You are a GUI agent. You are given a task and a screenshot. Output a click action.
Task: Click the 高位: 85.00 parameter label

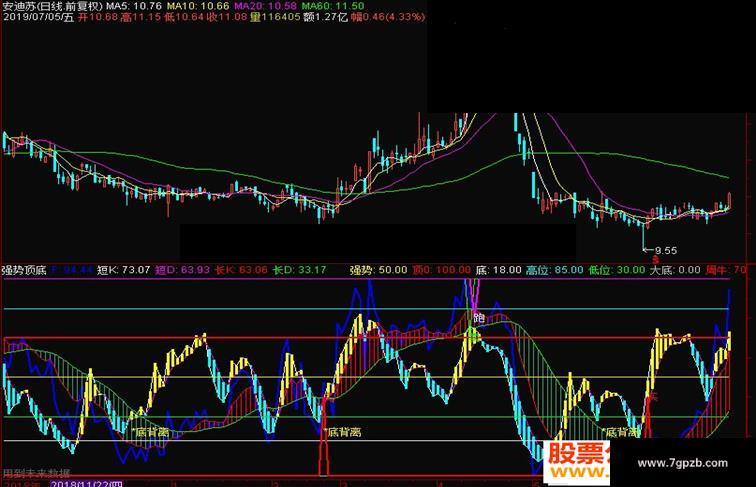(x=554, y=270)
